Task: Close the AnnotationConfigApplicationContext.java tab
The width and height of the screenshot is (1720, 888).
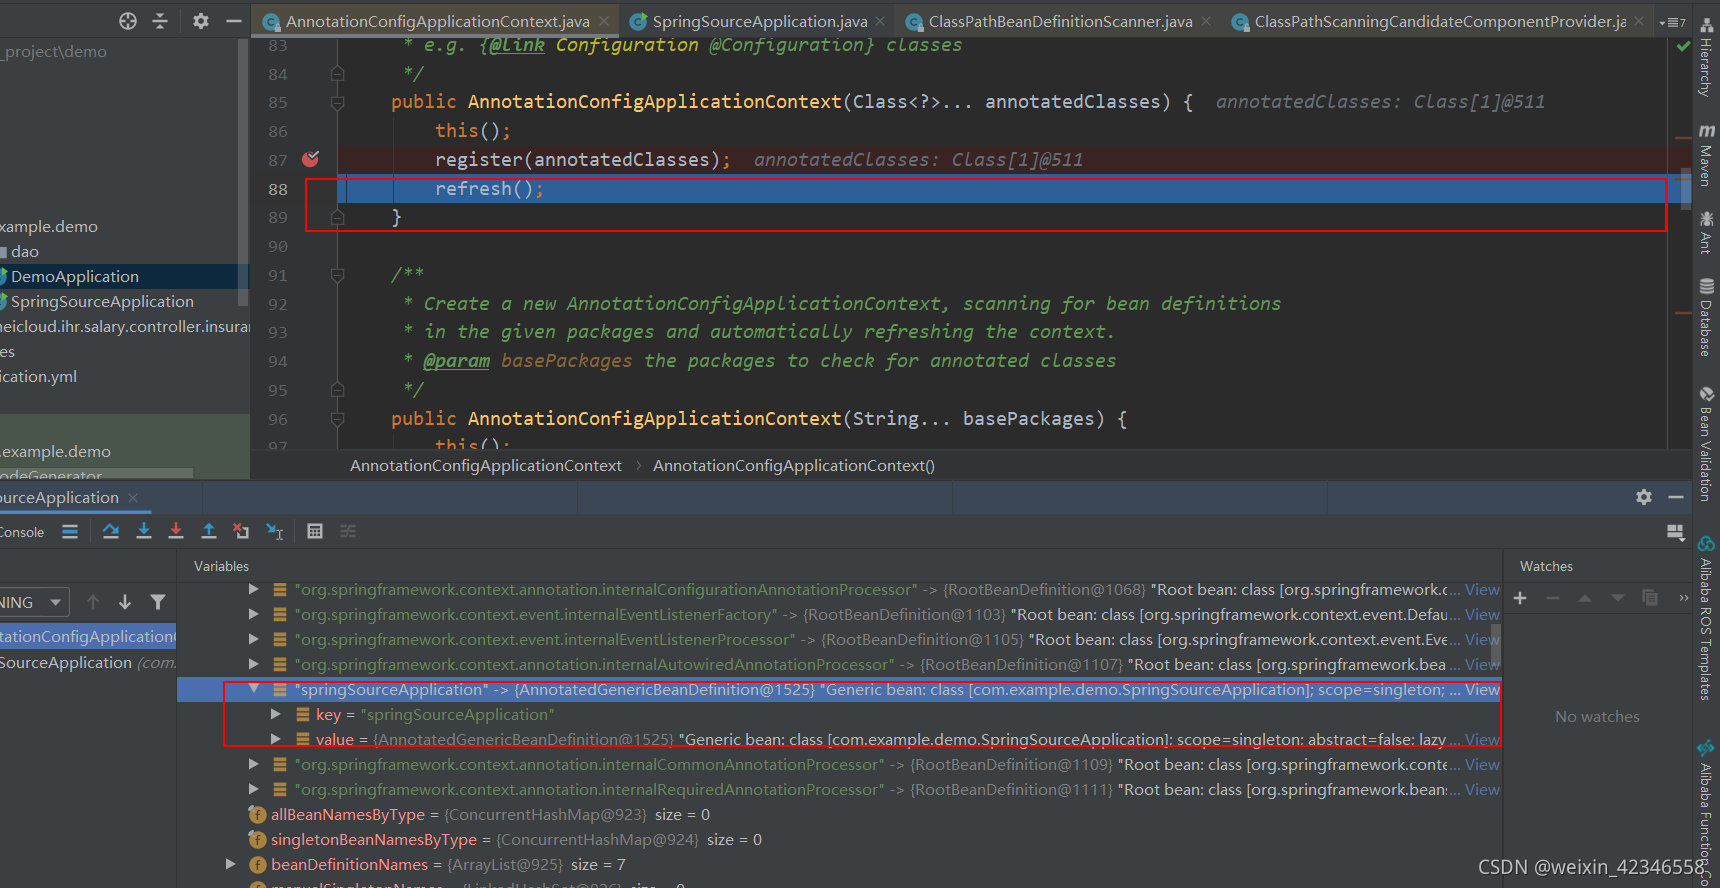Action: 604,21
